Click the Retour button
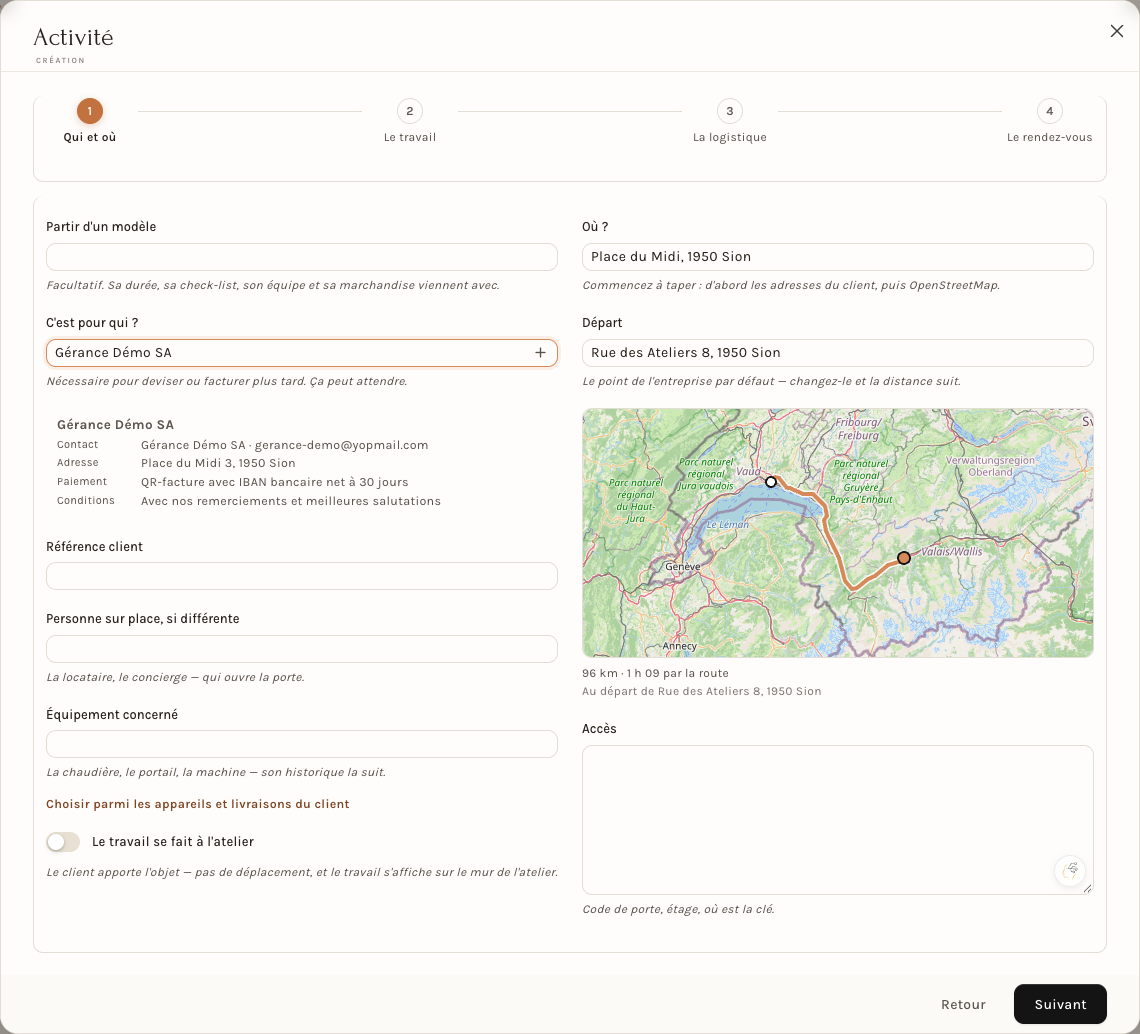The image size is (1140, 1034). pos(963,1004)
